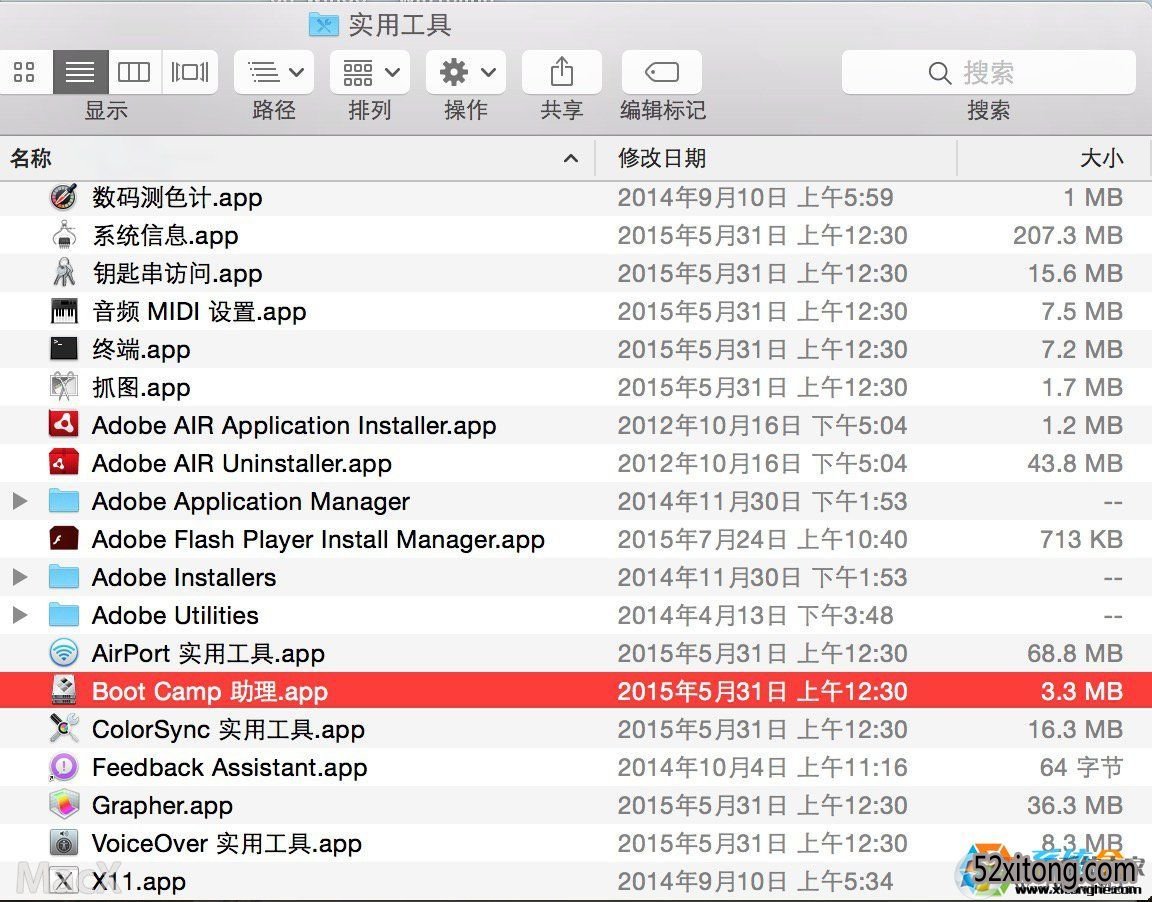Open the 路径 path dropdown
Viewport: 1152px width, 902px height.
[274, 72]
